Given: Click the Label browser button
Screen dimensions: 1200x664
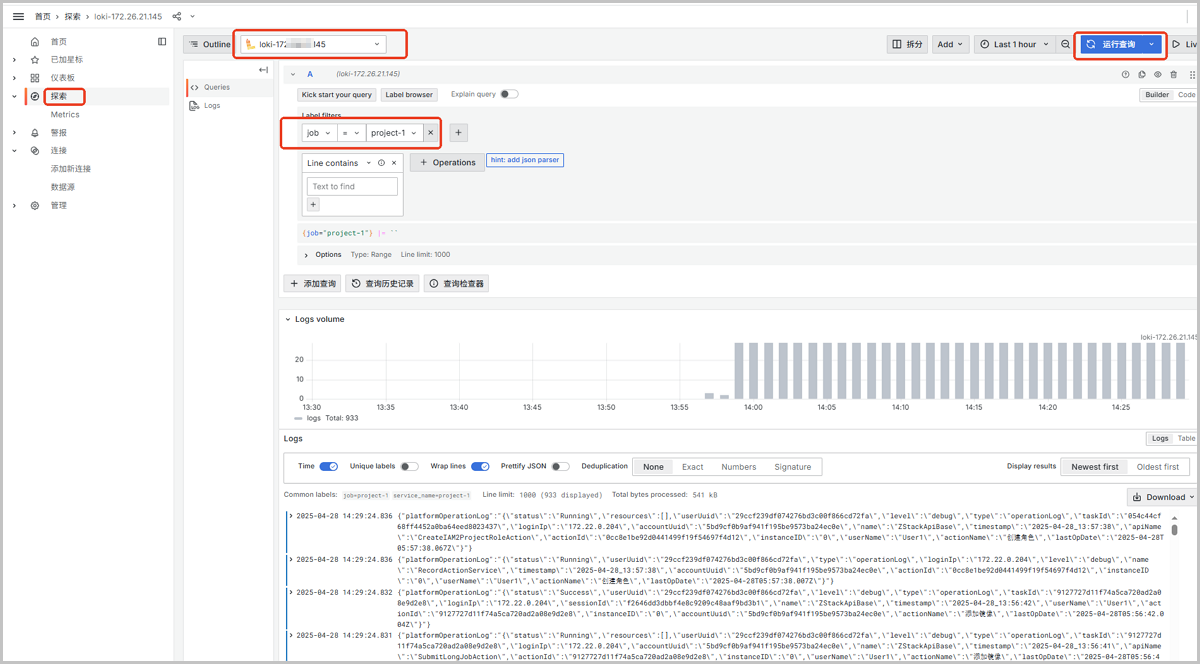Looking at the screenshot, I should 409,95.
